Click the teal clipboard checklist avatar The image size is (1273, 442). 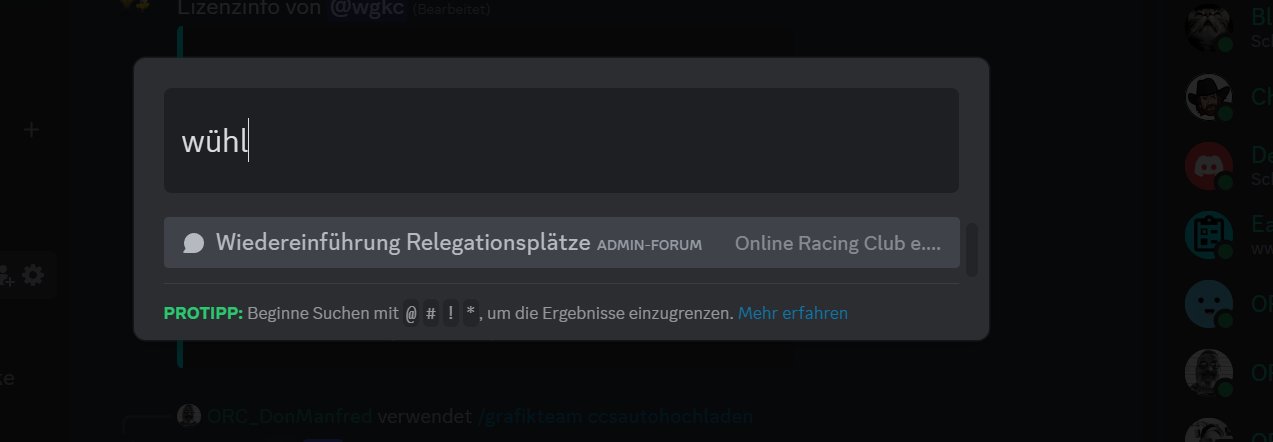point(1209,235)
